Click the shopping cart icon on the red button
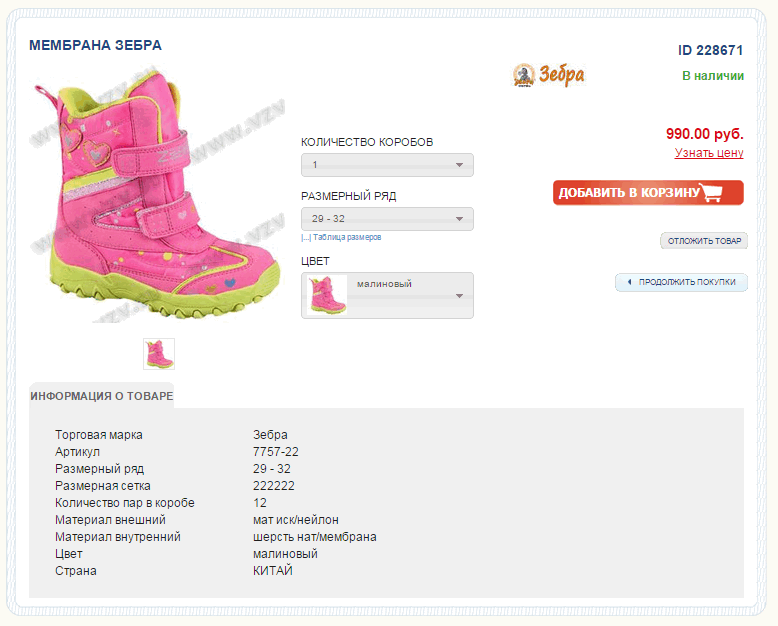778x626 pixels. [x=712, y=193]
